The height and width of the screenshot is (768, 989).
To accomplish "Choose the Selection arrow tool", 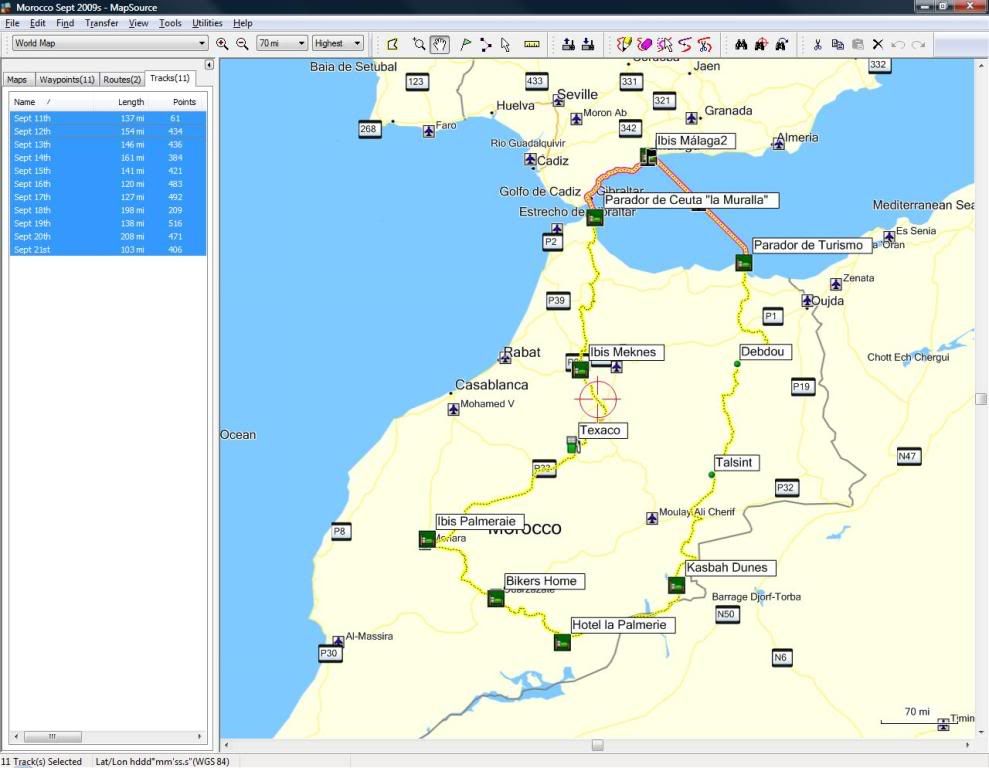I will click(x=505, y=44).
